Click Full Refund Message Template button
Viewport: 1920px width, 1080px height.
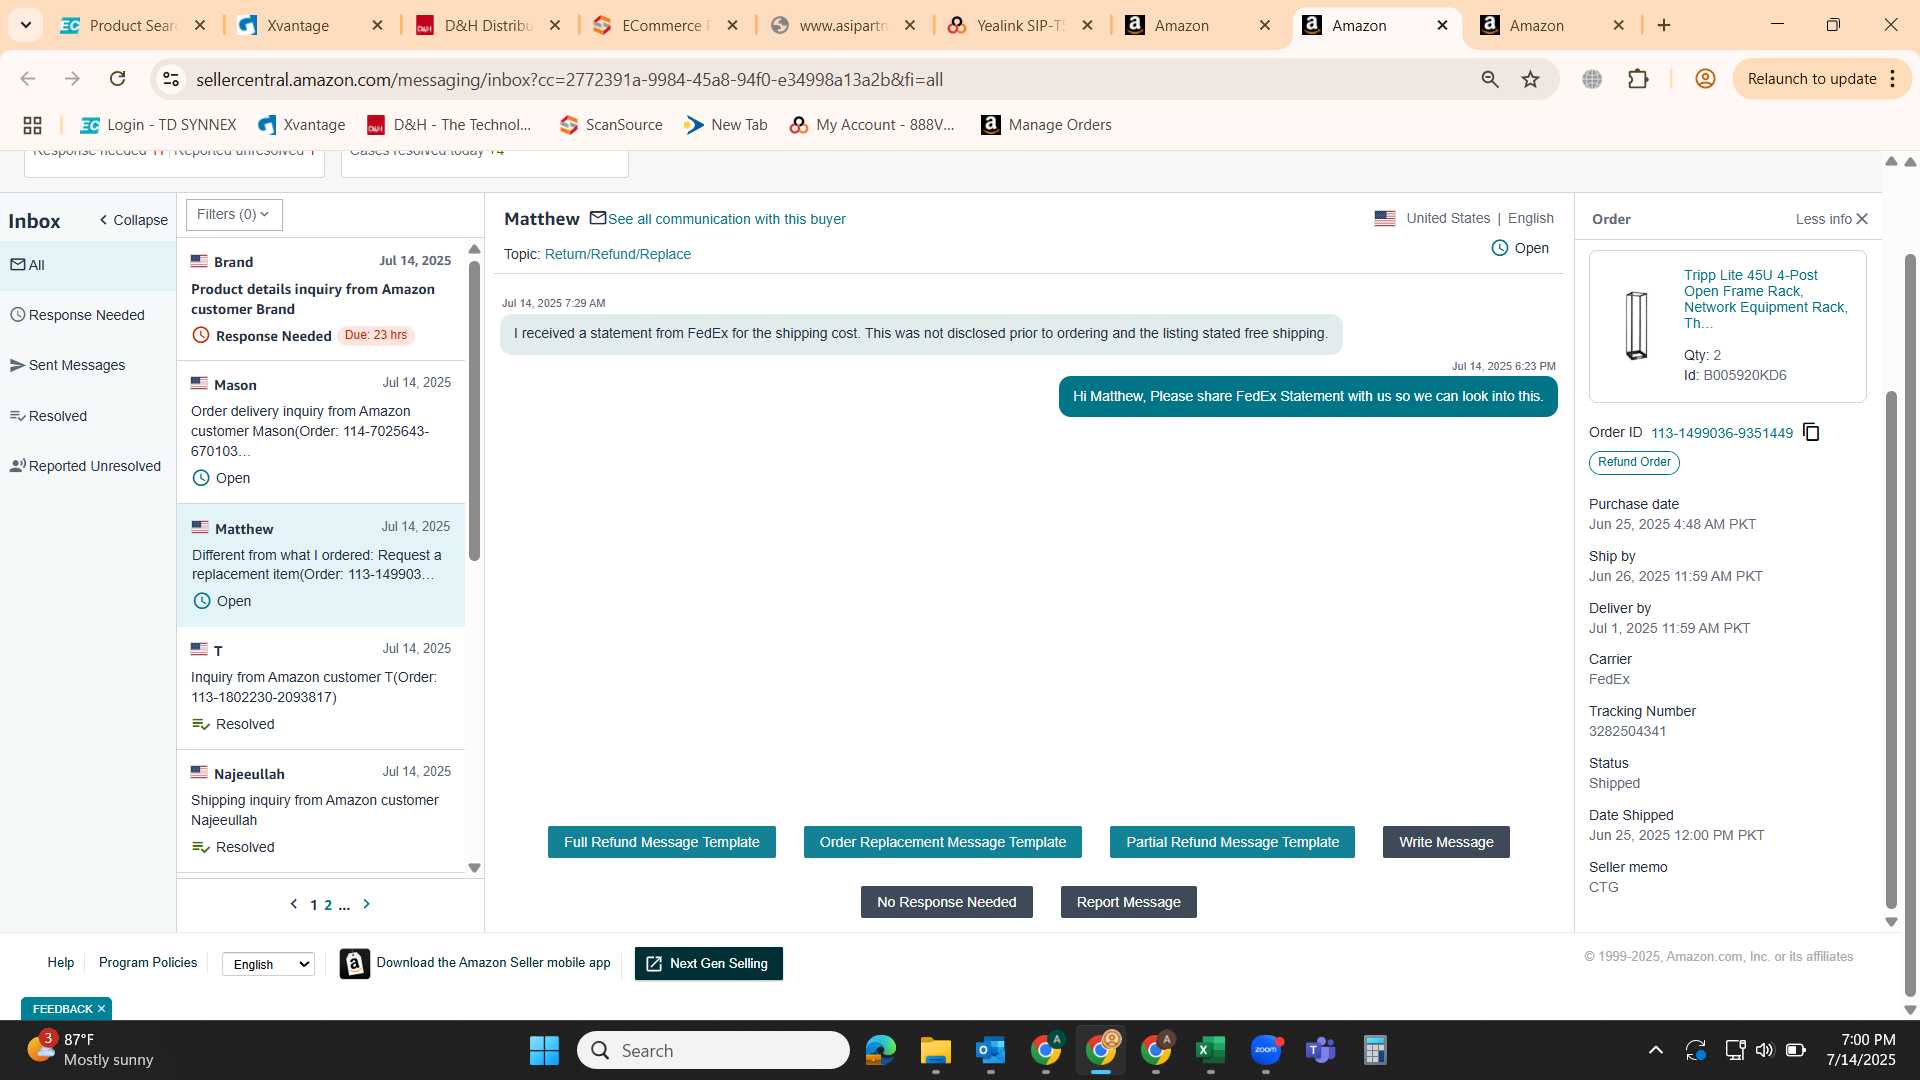coord(661,842)
